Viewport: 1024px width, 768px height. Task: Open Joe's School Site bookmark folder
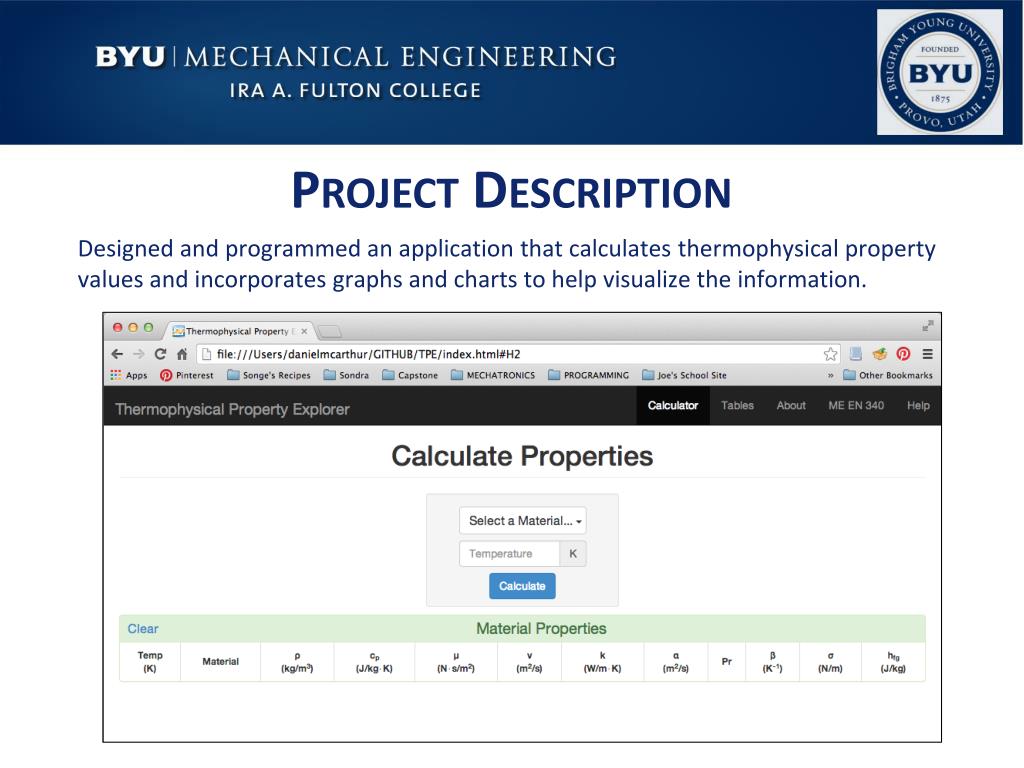point(684,376)
